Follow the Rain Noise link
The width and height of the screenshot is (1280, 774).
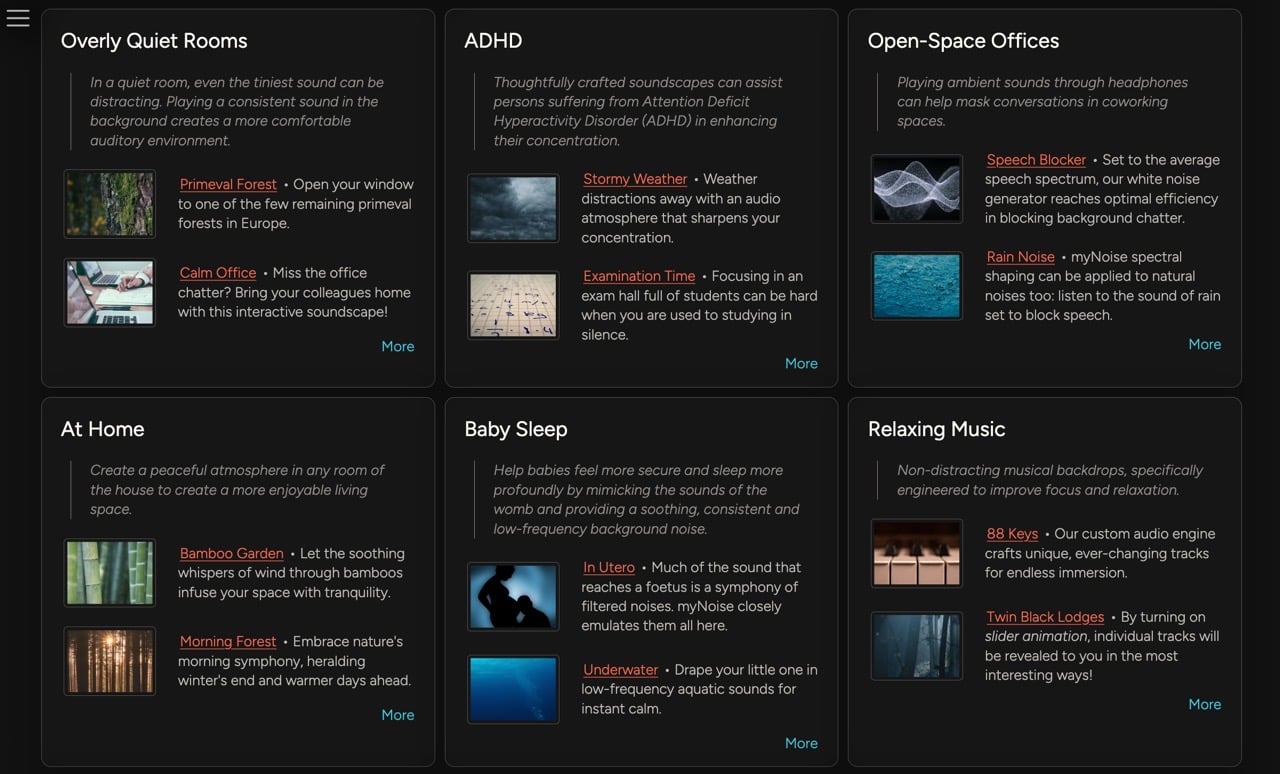[1020, 257]
